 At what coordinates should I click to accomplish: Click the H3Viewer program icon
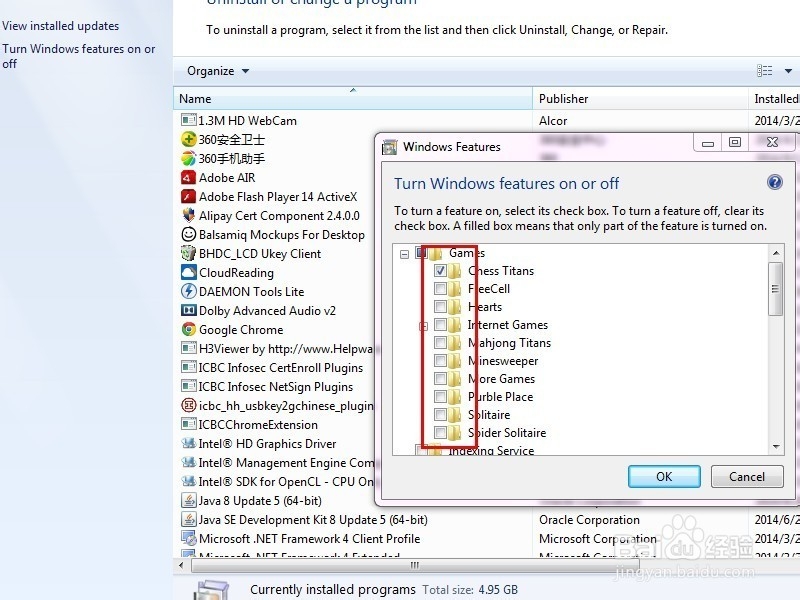pyautogui.click(x=189, y=348)
